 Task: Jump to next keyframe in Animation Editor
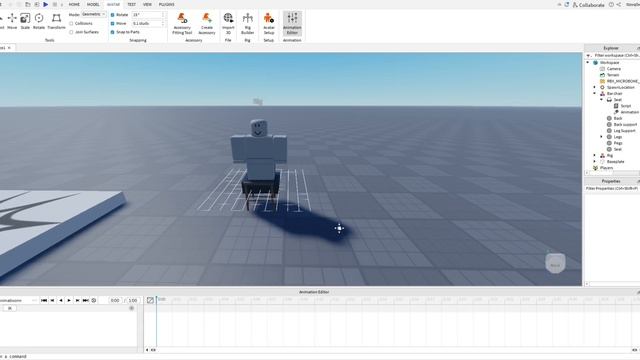click(x=77, y=300)
